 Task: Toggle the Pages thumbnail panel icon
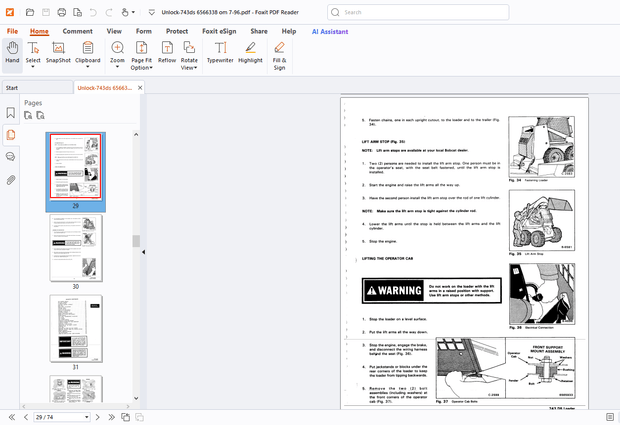[x=11, y=135]
